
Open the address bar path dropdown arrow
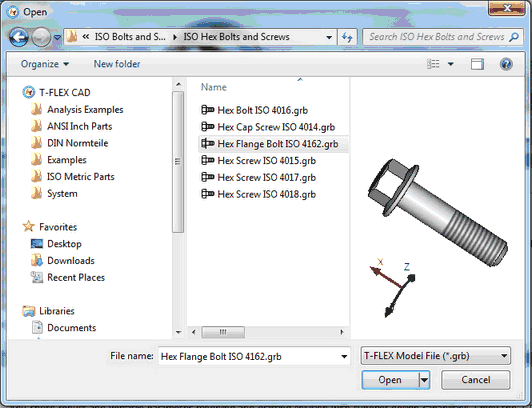tap(329, 37)
